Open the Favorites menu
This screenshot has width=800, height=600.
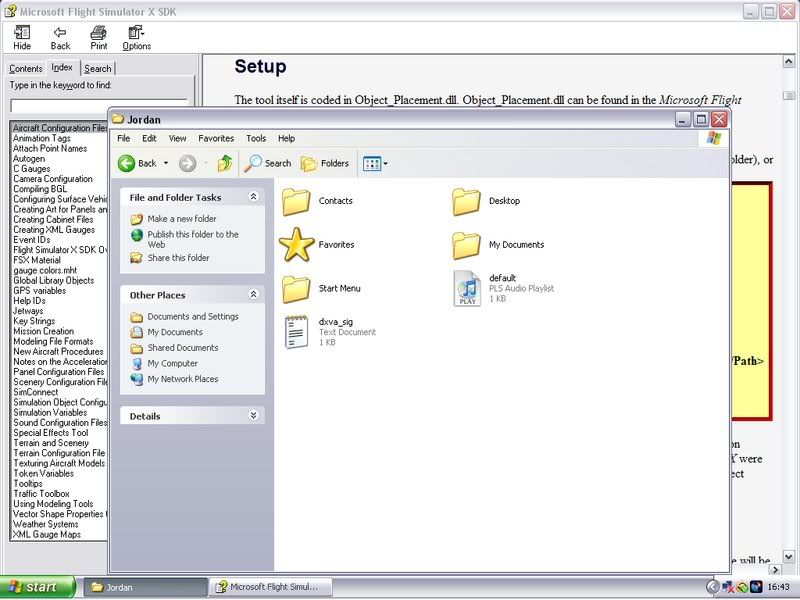pos(216,138)
